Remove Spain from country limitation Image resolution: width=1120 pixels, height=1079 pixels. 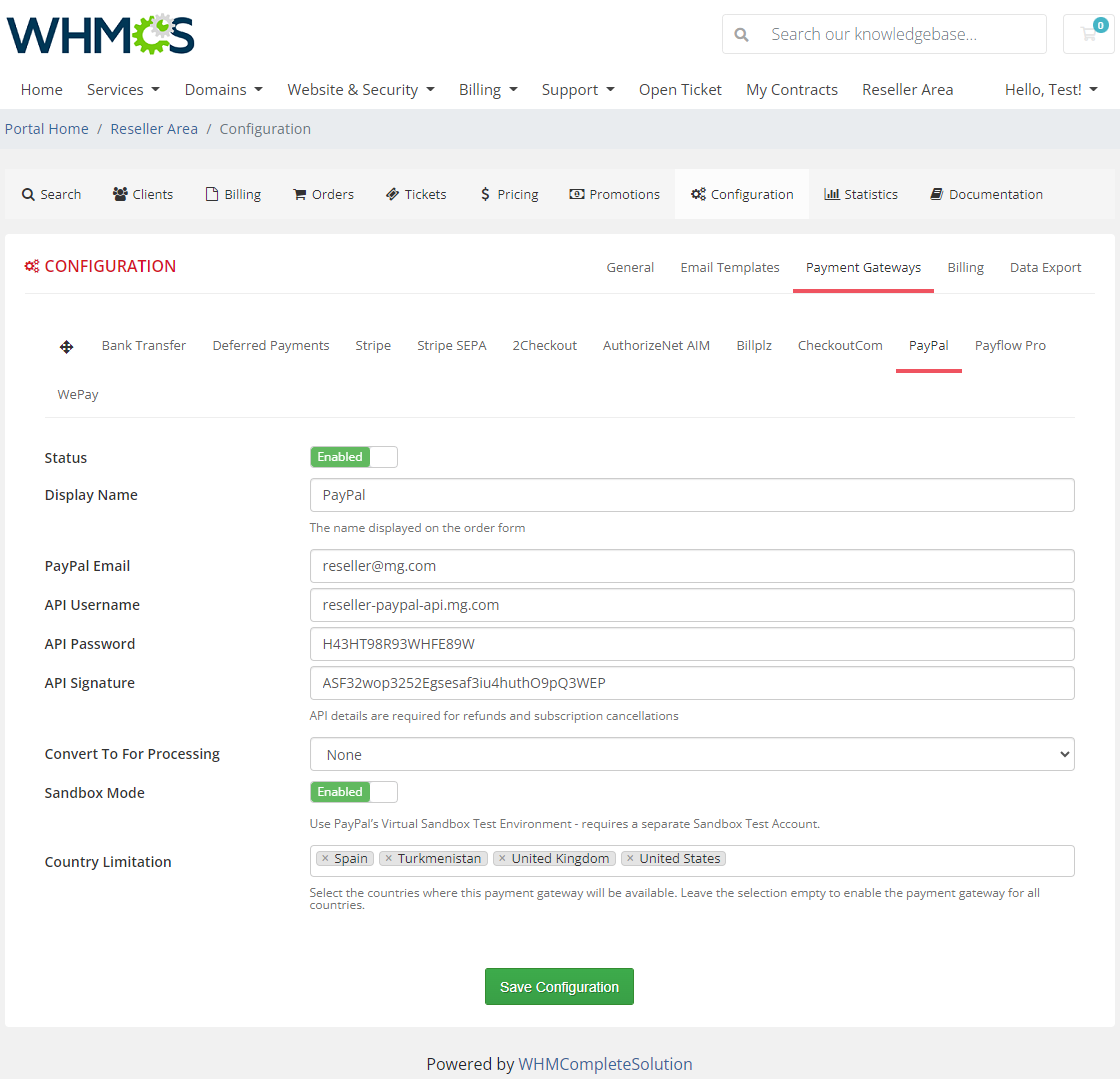click(x=326, y=858)
